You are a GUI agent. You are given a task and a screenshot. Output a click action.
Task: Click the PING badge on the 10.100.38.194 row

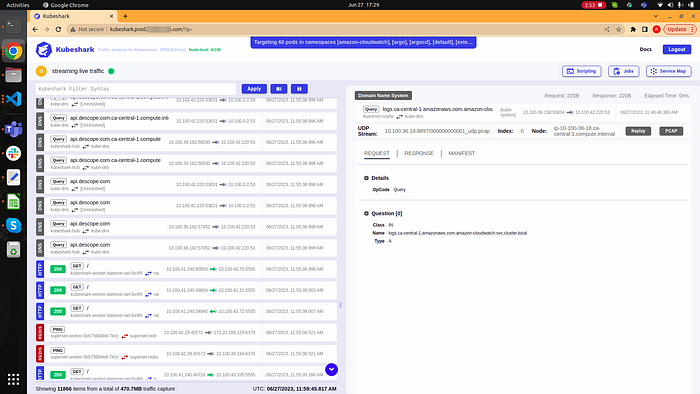pos(58,350)
